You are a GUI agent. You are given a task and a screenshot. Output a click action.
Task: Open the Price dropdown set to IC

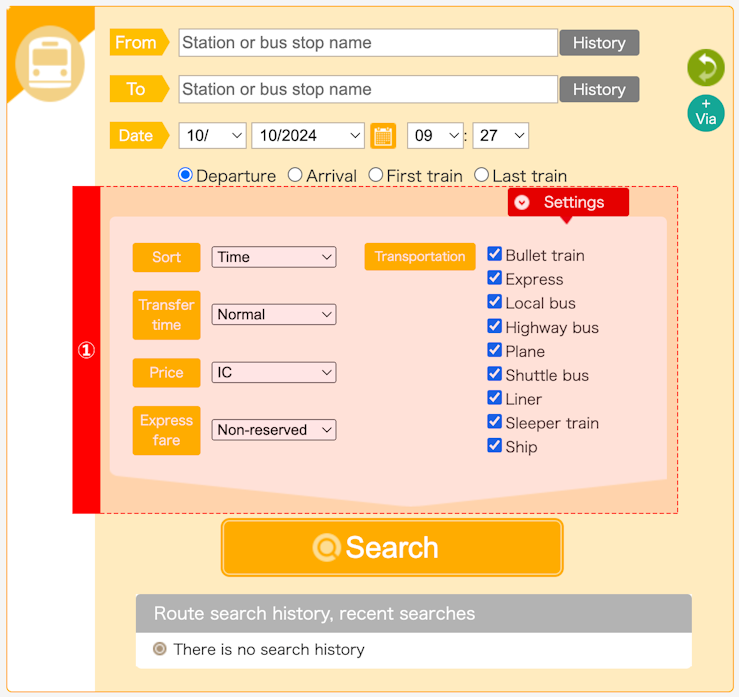pos(274,373)
